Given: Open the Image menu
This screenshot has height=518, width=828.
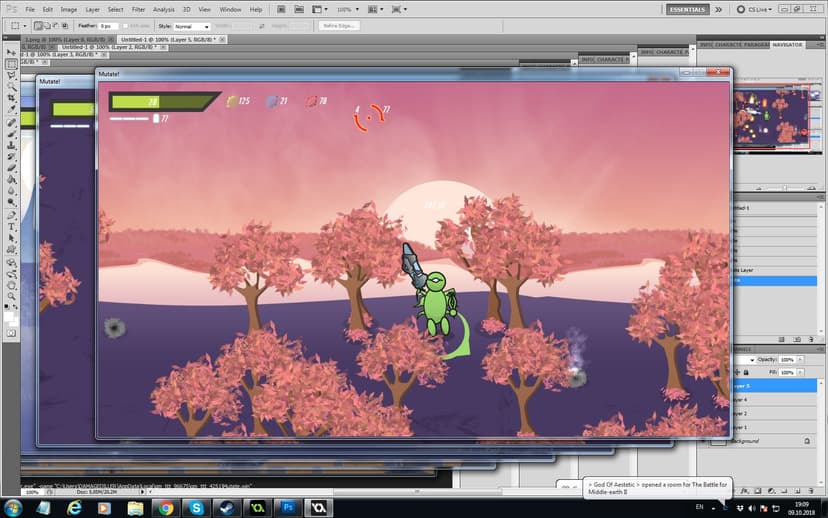Looking at the screenshot, I should [69, 10].
